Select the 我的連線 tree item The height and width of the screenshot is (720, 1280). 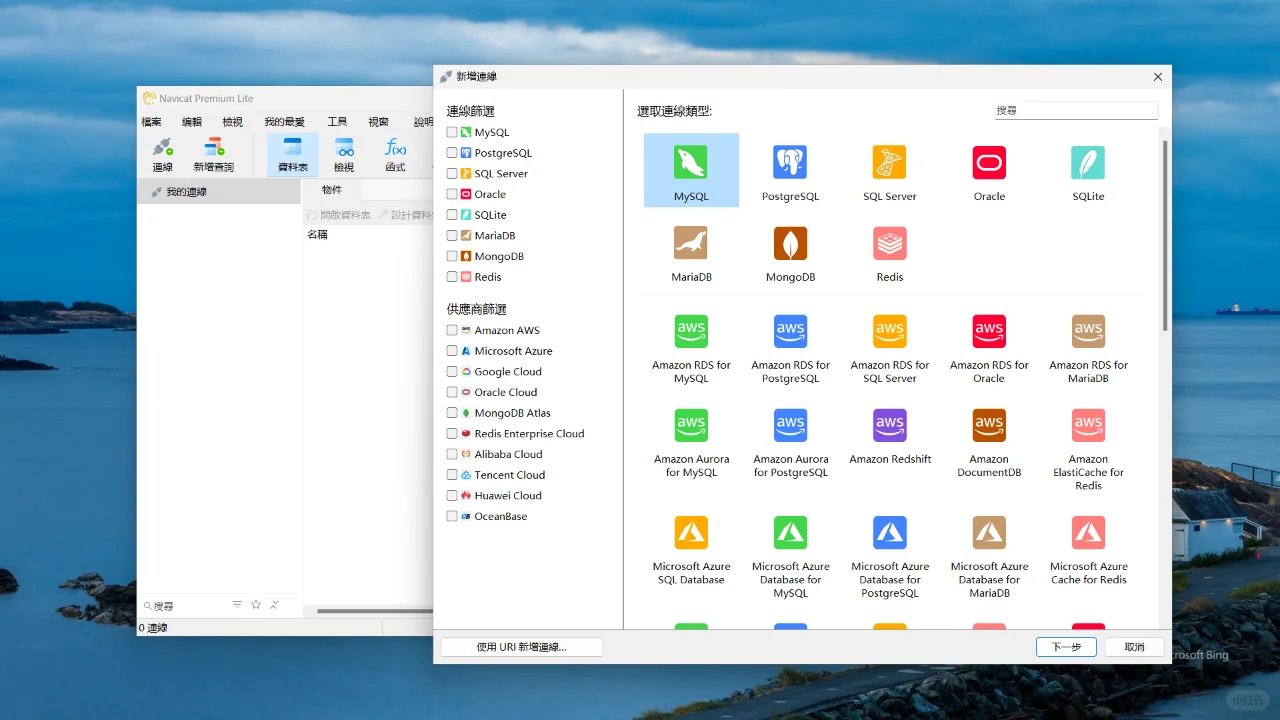point(219,192)
